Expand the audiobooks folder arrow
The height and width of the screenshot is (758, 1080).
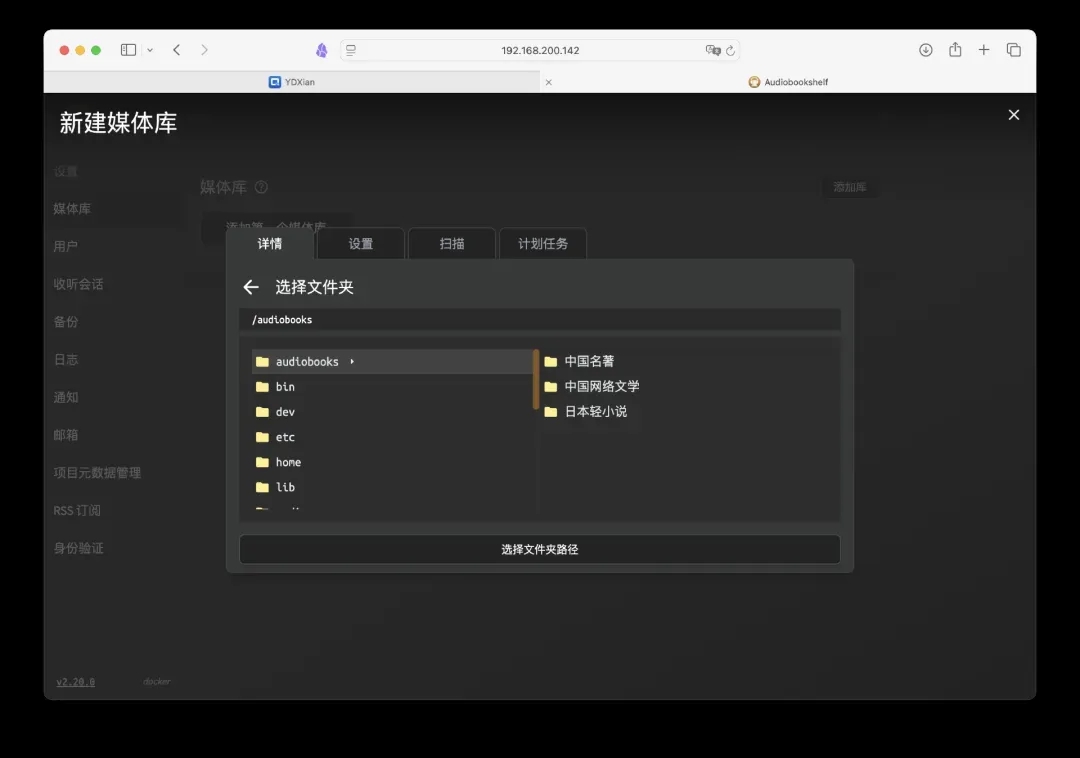[352, 362]
